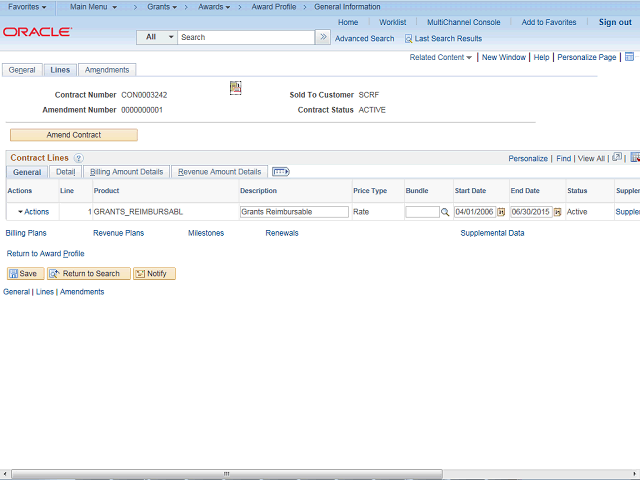Click the Bundle input field
Viewport: 640px width, 480px height.
pos(422,212)
